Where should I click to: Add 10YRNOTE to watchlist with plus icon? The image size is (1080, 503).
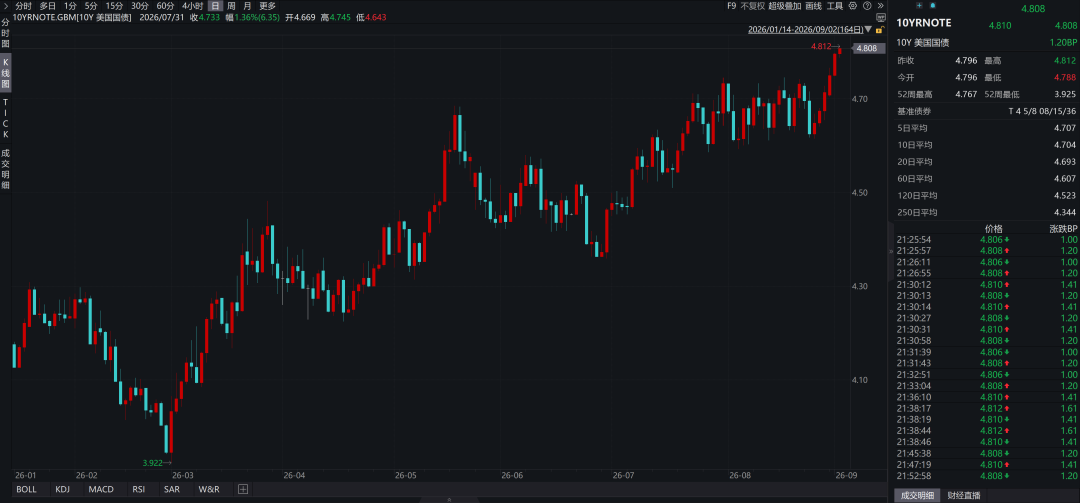tap(920, 6)
